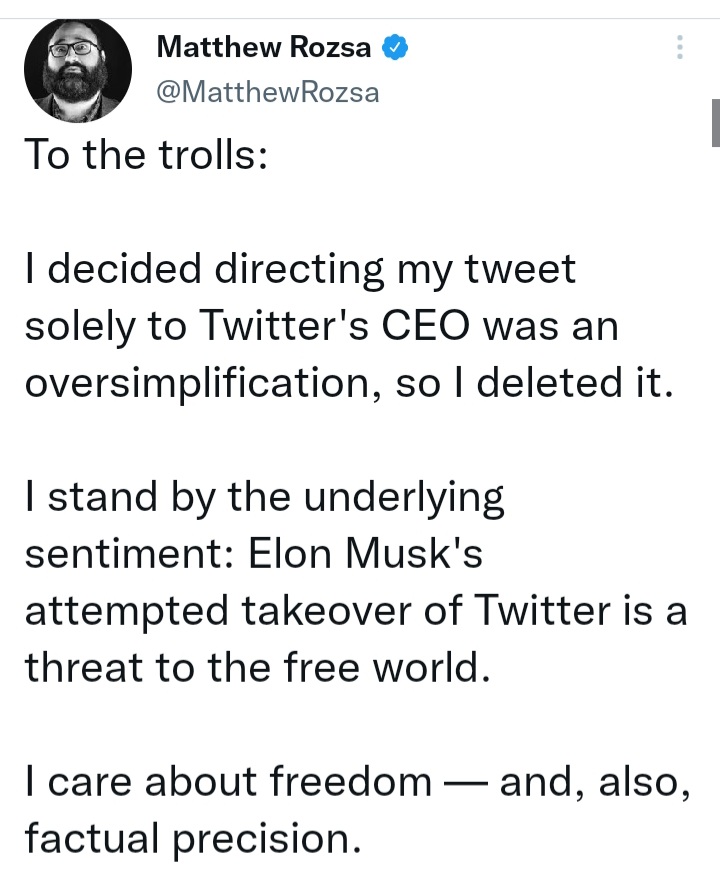Click the line "I stand by the underlying"
The height and width of the screenshot is (877, 720).
point(265,498)
